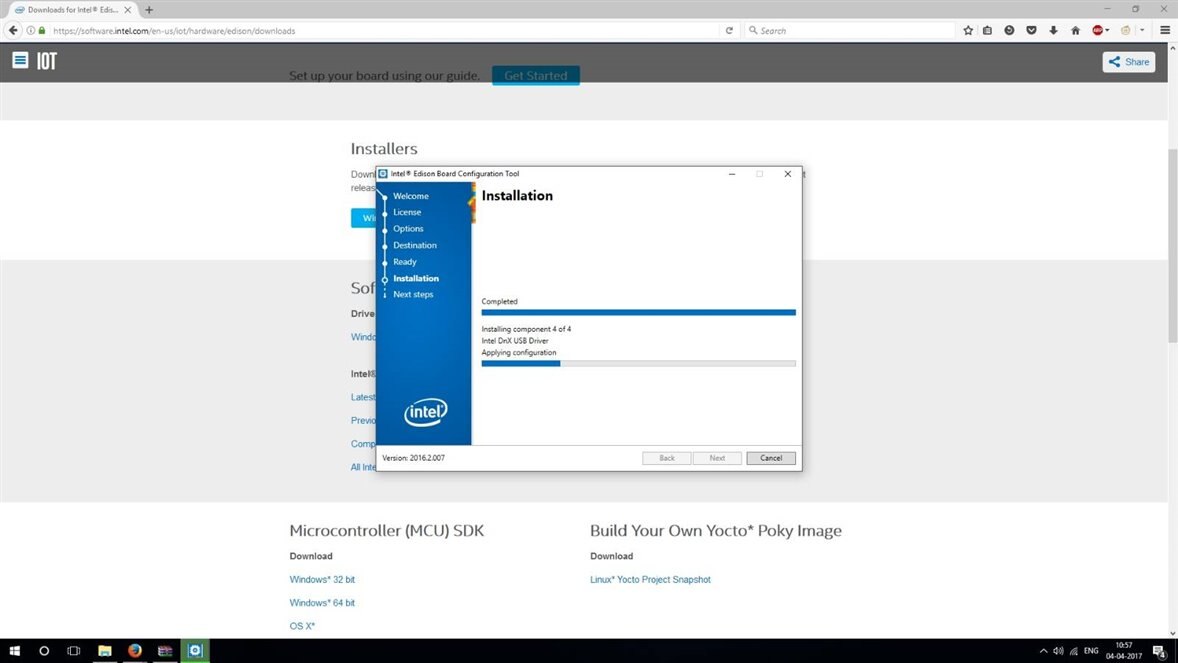Click the Firefox sync/history circle icon

pos(1009,31)
